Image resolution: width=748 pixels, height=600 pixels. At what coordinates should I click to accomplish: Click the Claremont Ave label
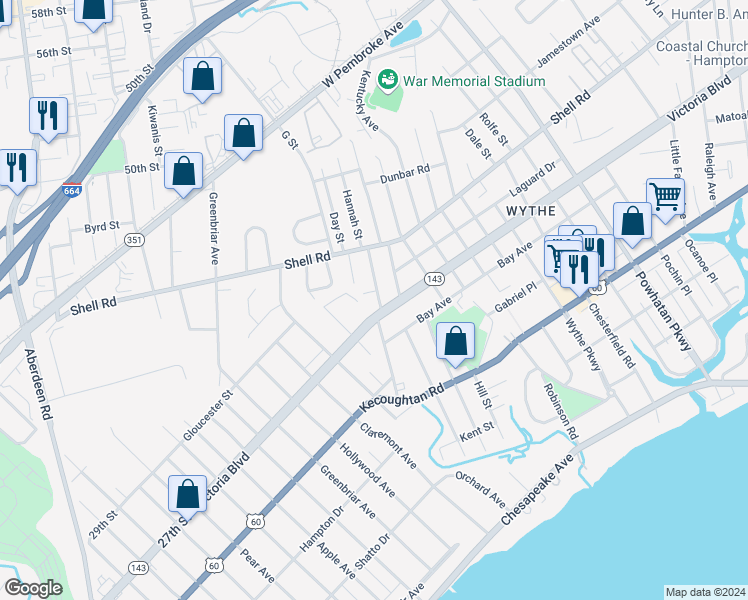(x=388, y=445)
